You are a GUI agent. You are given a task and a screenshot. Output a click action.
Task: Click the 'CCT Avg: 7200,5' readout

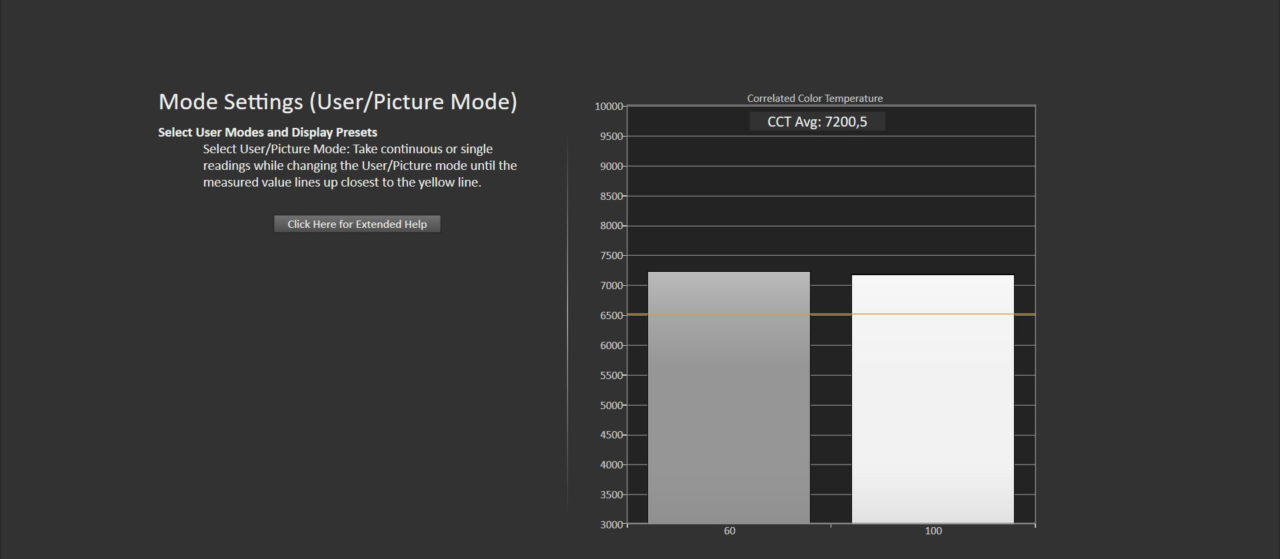pos(817,121)
